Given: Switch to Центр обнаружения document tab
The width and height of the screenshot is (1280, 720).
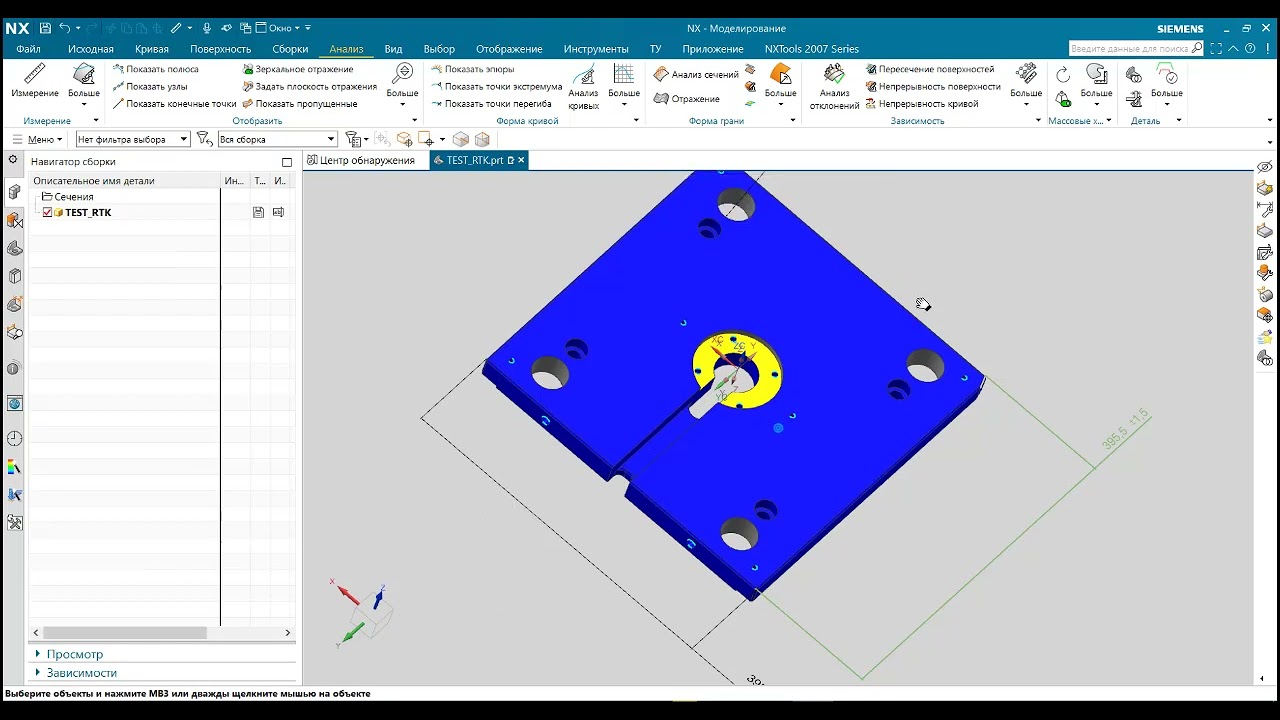Looking at the screenshot, I should coord(361,160).
